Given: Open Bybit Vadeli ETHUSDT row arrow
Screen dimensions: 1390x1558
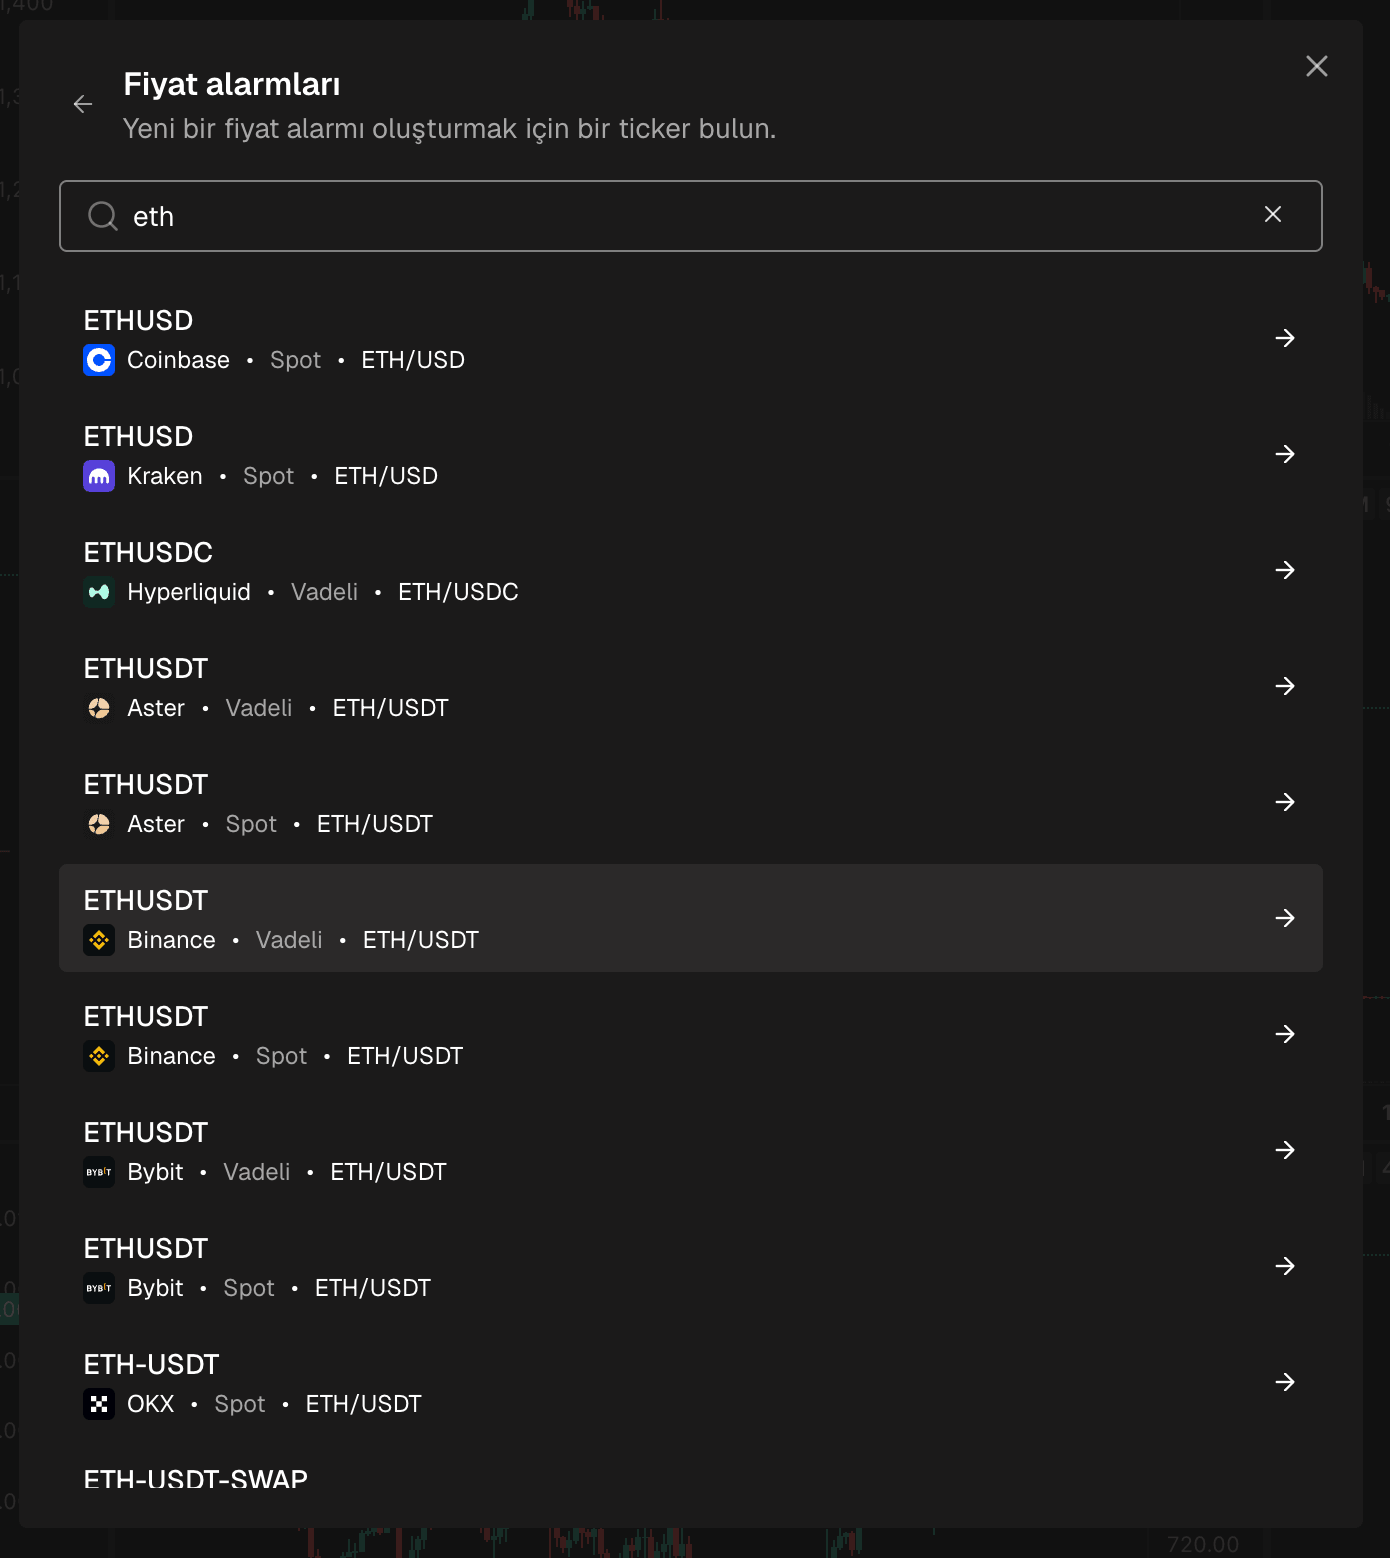Looking at the screenshot, I should (x=1286, y=1150).
